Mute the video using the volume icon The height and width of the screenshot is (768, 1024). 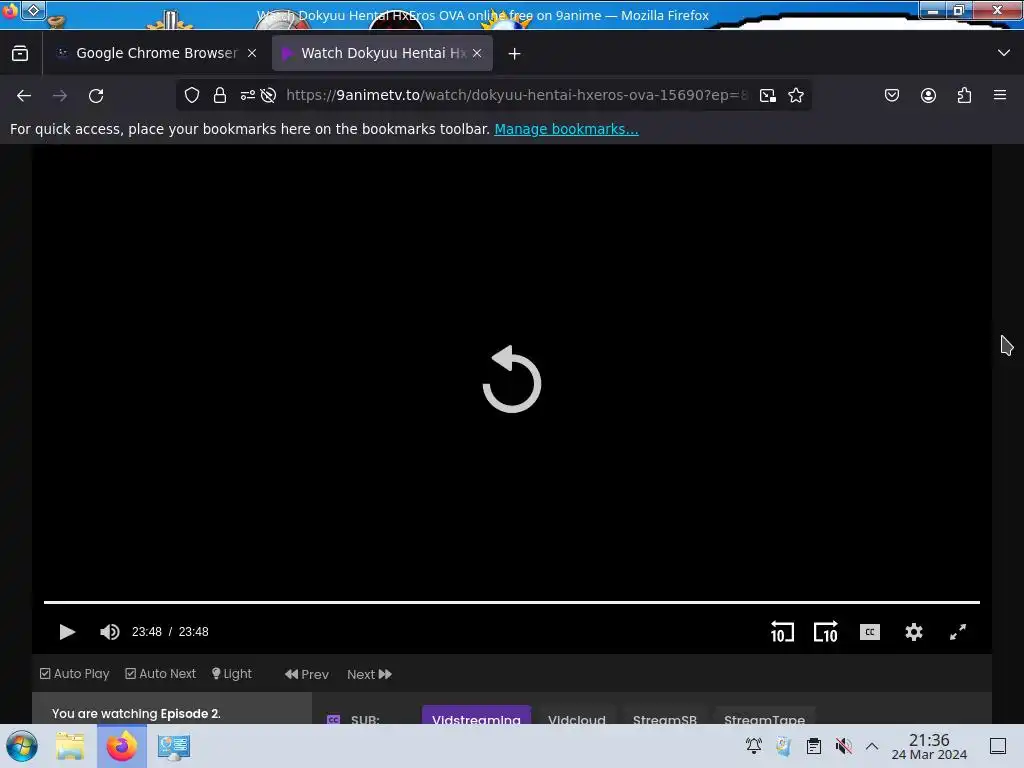pyautogui.click(x=109, y=632)
